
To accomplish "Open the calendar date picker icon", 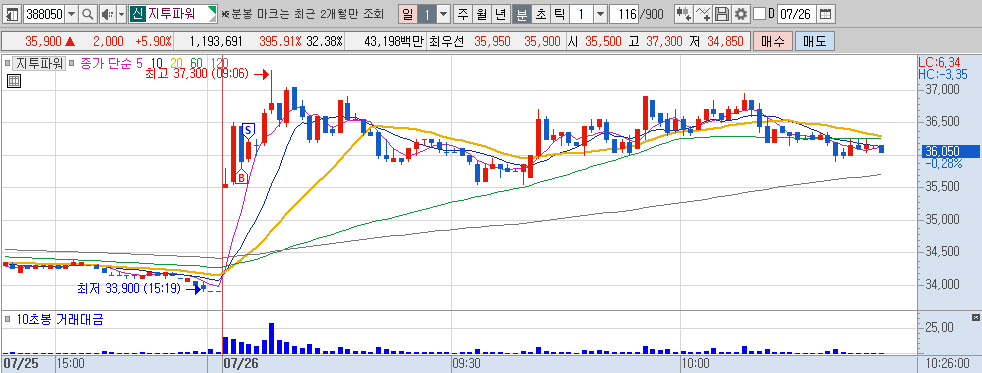I will (x=826, y=13).
